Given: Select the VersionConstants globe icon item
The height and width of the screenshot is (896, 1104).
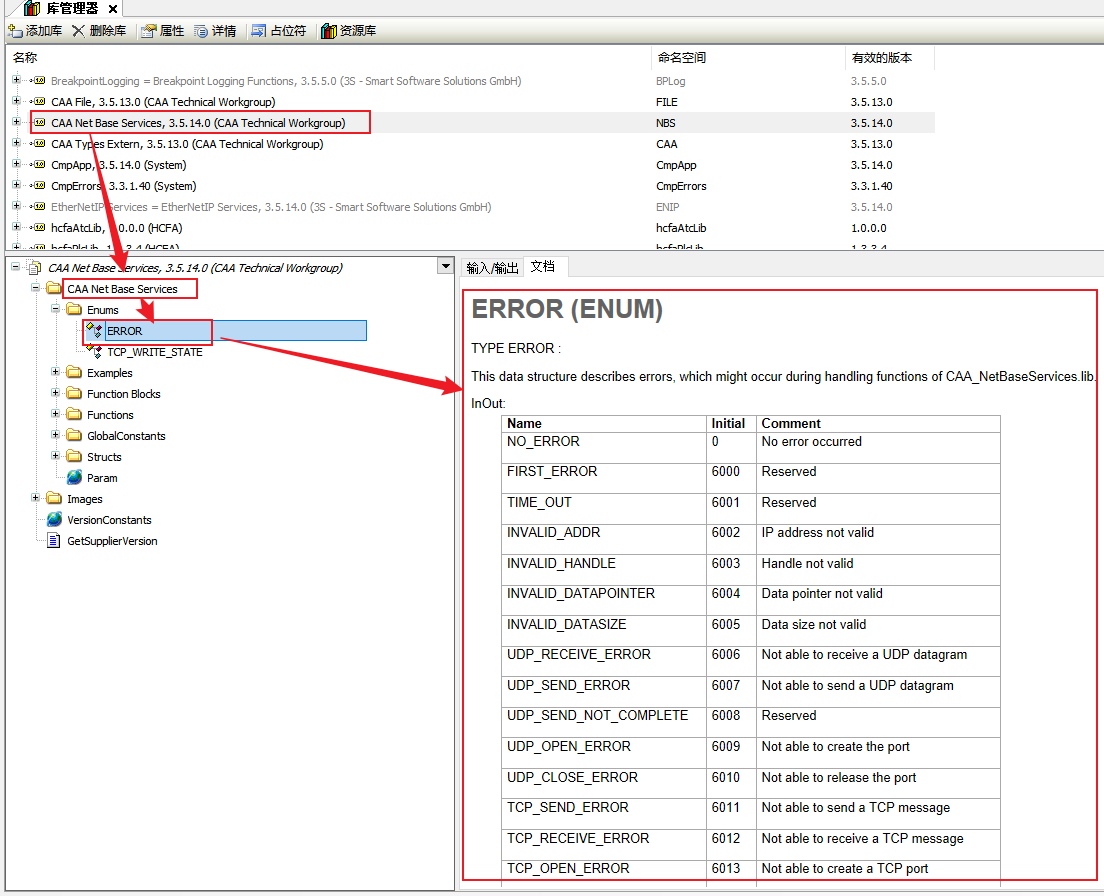Looking at the screenshot, I should tap(54, 520).
